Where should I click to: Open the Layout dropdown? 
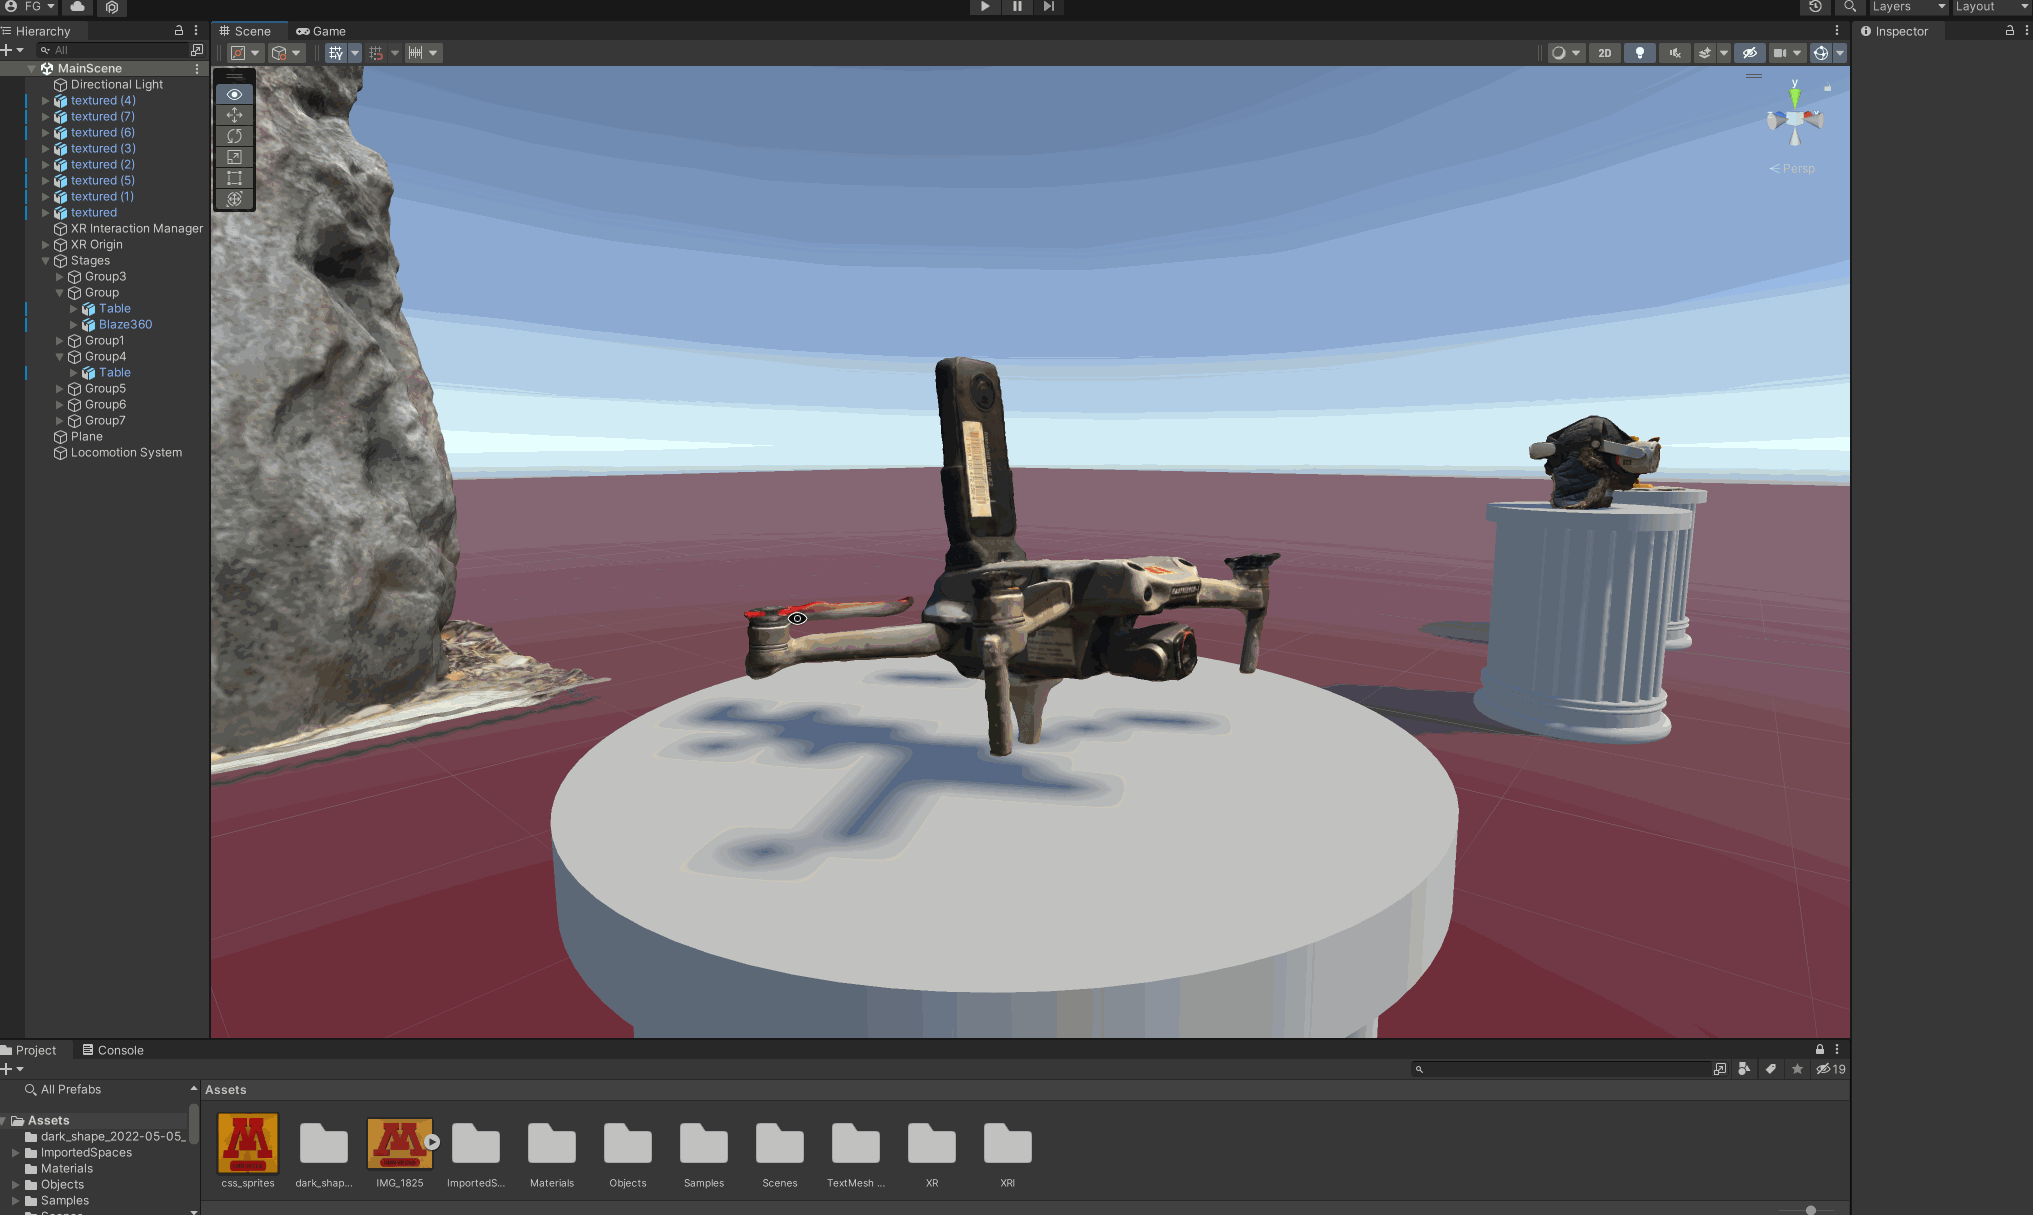point(1990,7)
